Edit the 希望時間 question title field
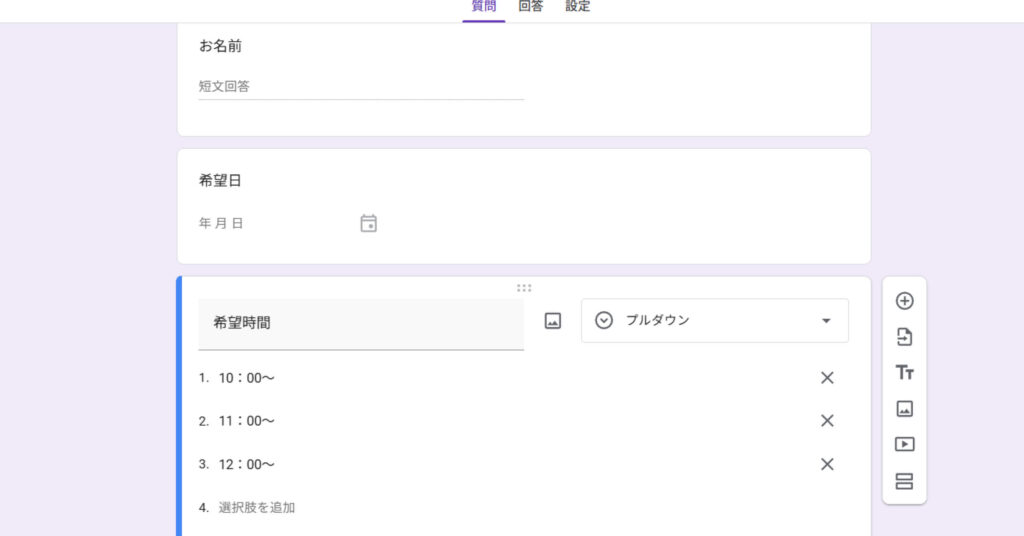The height and width of the screenshot is (536, 1024). (360, 323)
